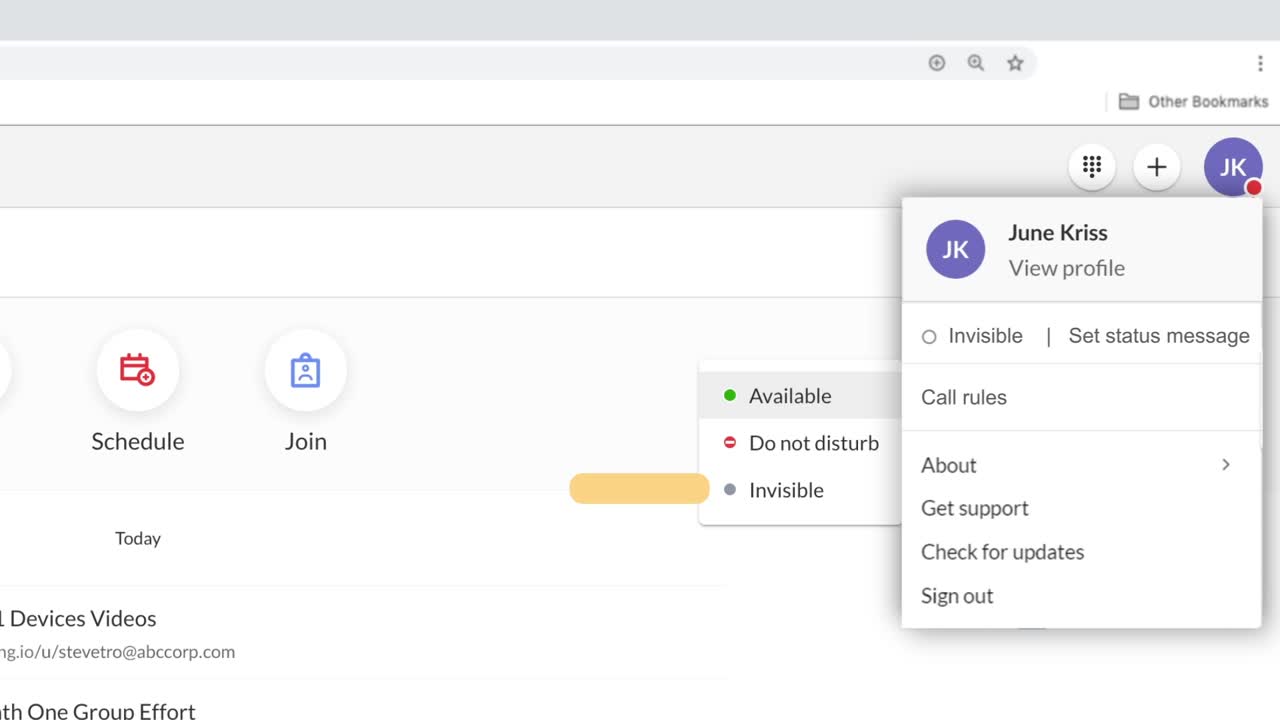Screen dimensions: 1280x720
Task: Open the browser three-dot menu
Action: (1260, 63)
